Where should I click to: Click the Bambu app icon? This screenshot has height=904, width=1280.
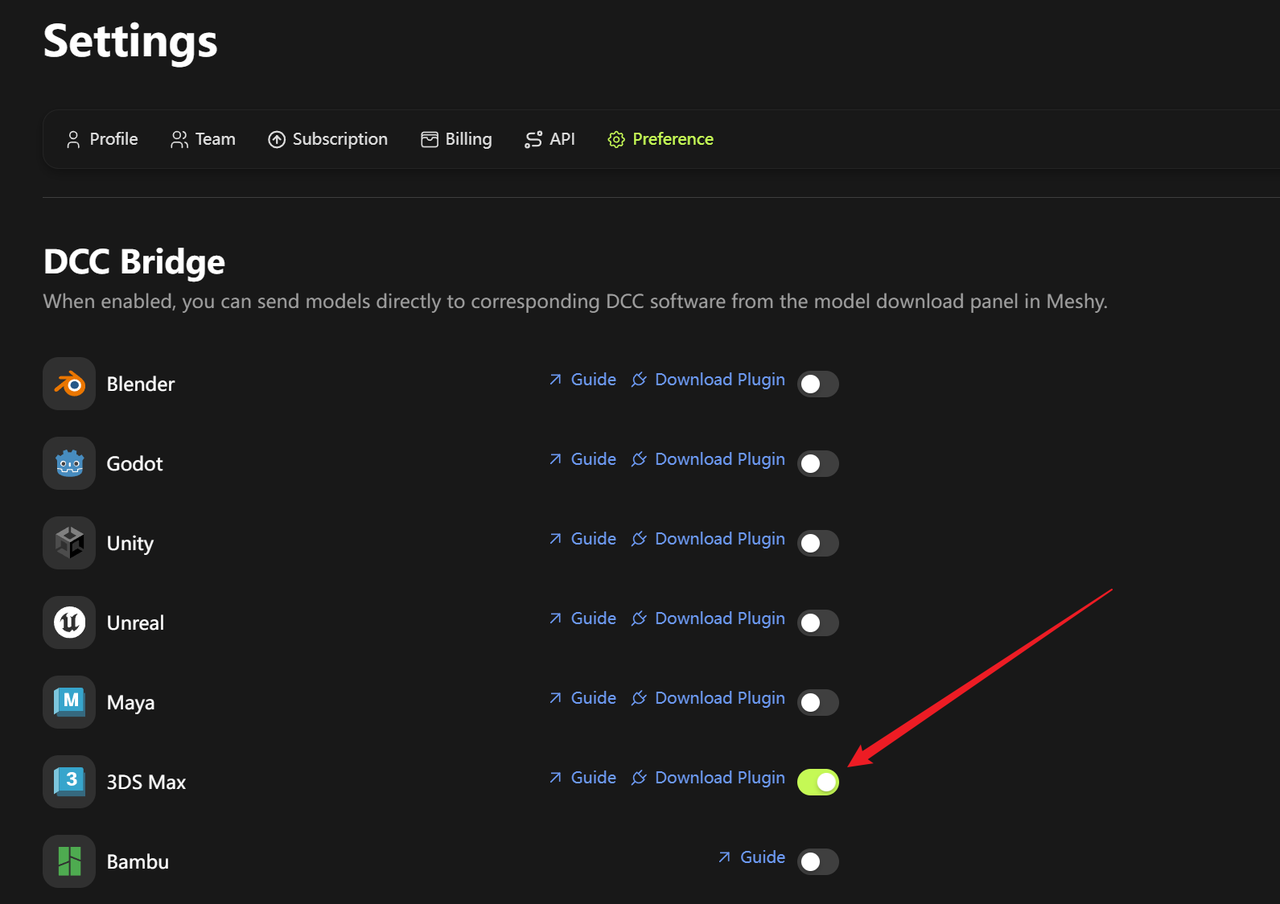69,861
